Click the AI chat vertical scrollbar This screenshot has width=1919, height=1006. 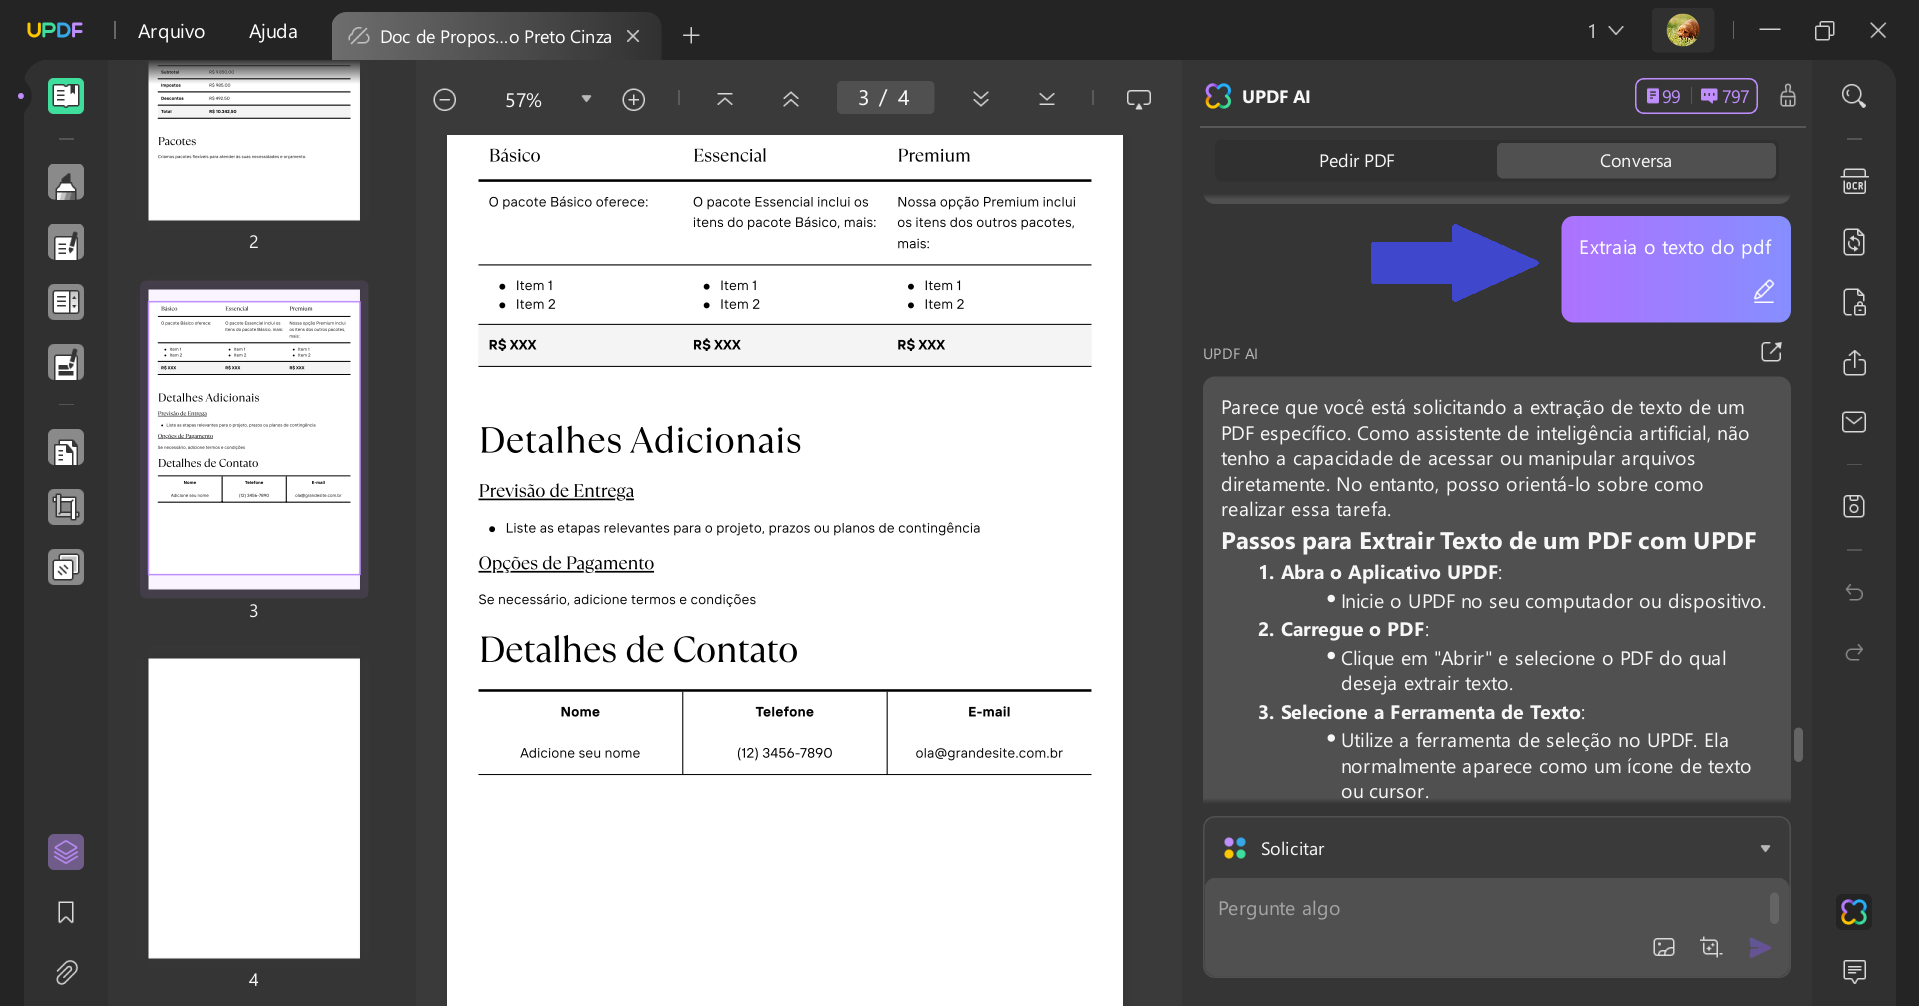pyautogui.click(x=1798, y=744)
